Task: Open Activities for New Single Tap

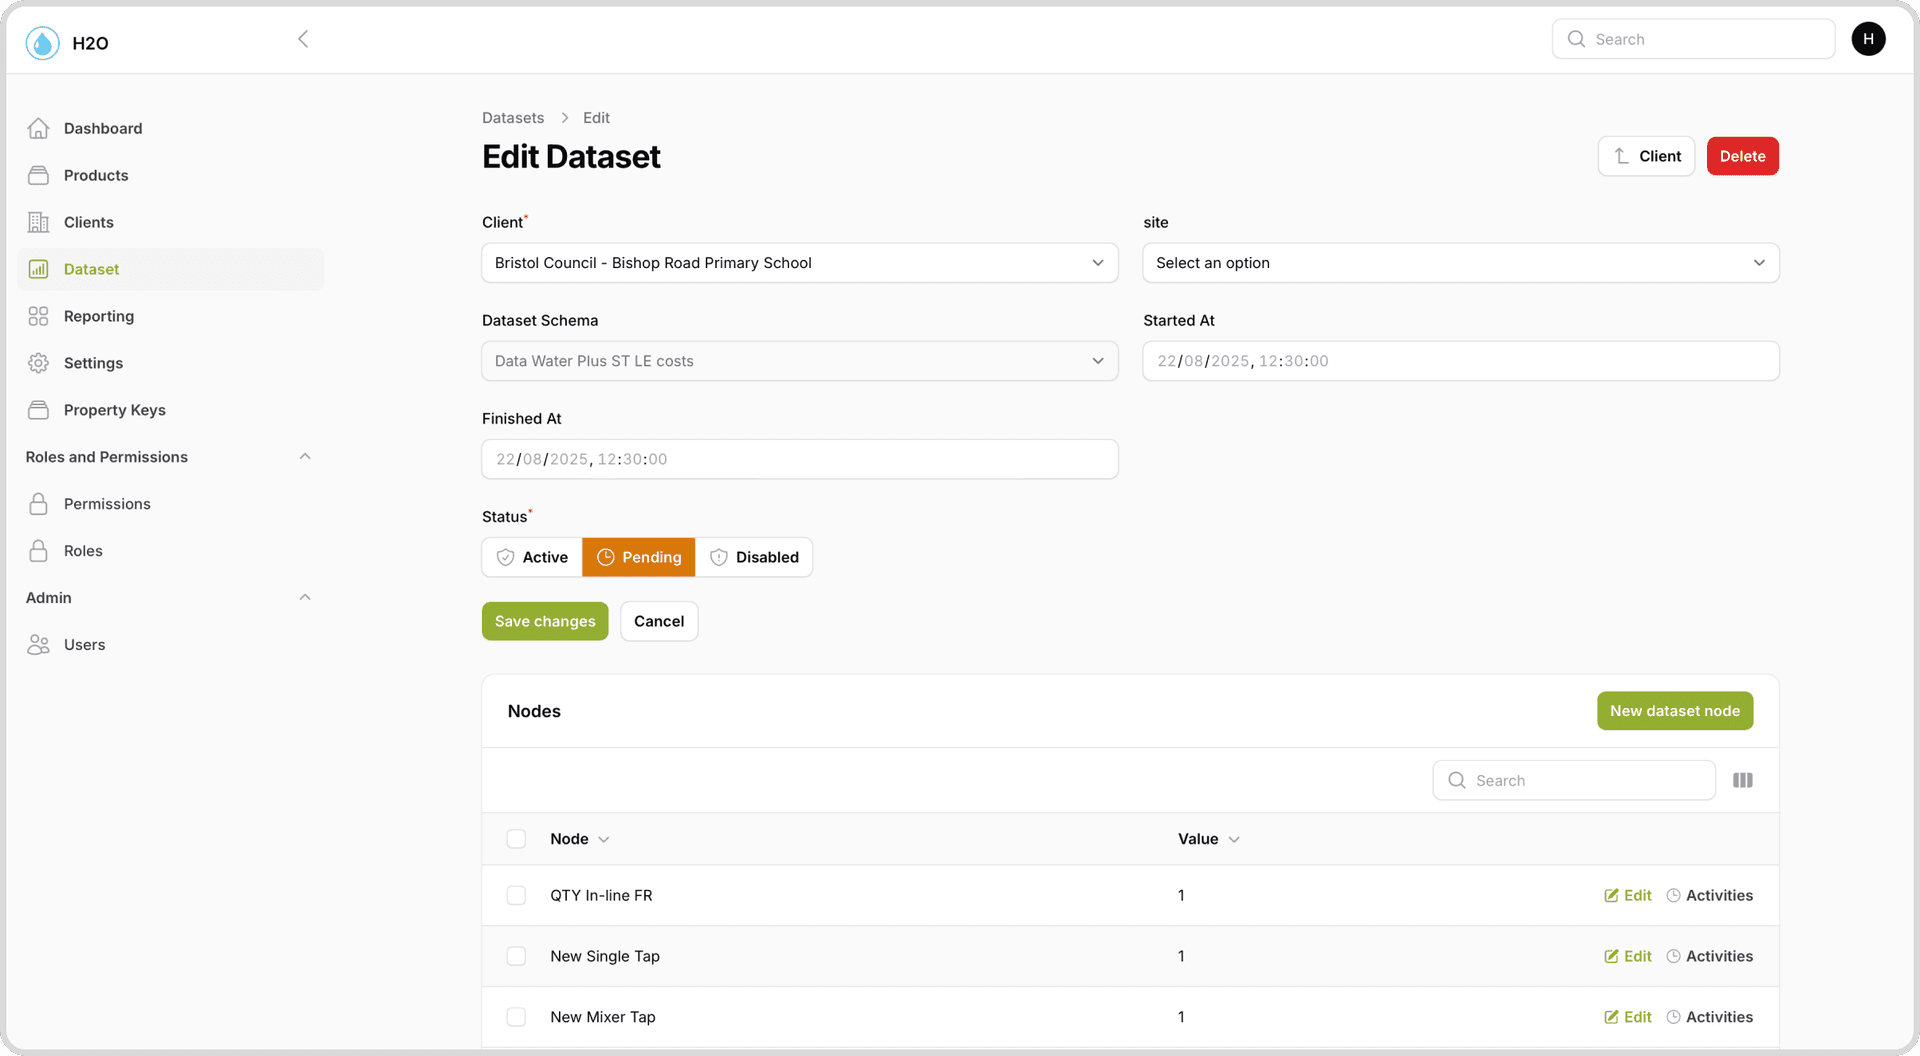Action: (x=1709, y=956)
